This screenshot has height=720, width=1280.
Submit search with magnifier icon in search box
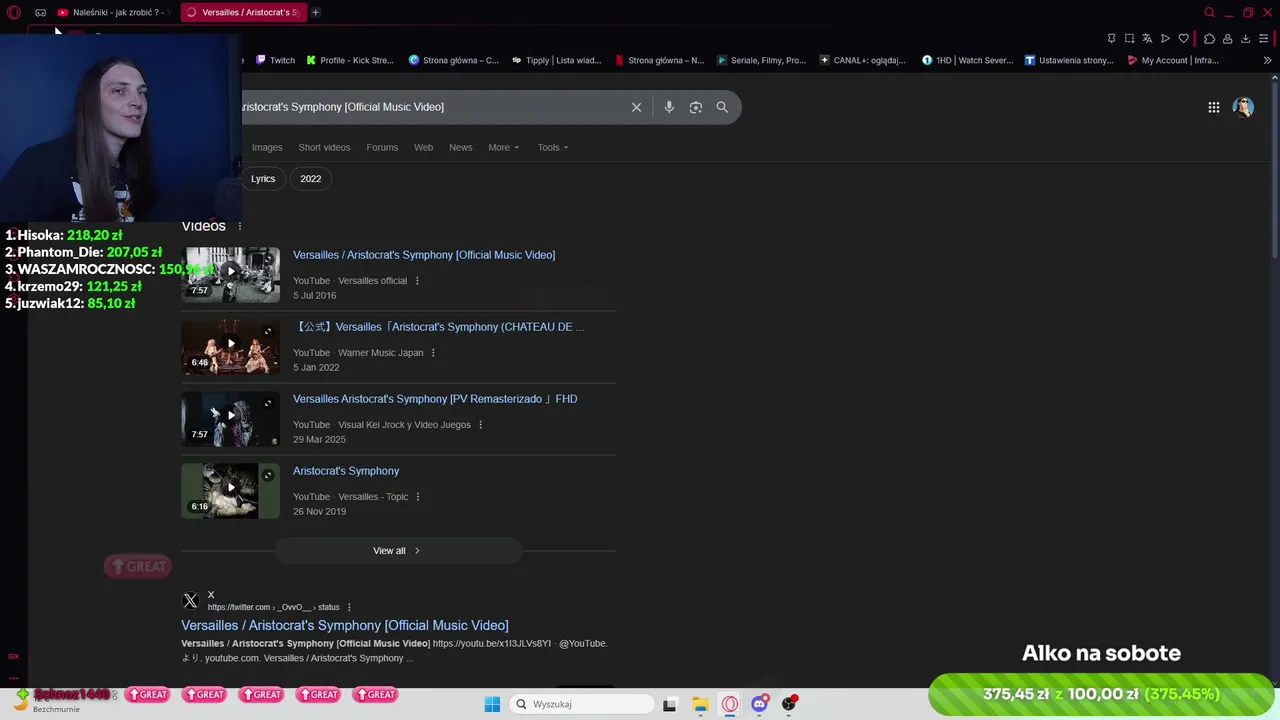(x=722, y=107)
